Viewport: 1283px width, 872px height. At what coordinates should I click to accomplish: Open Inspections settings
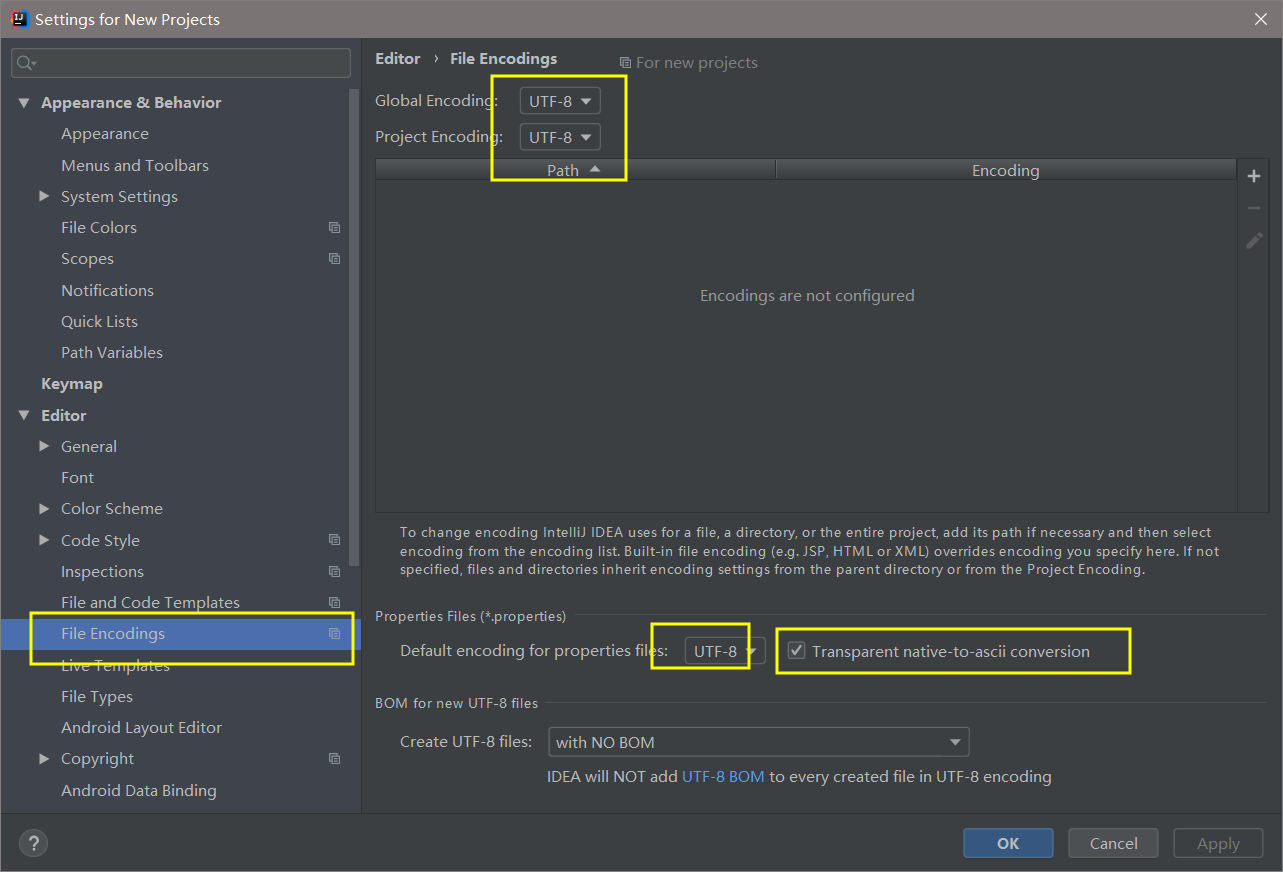pyautogui.click(x=103, y=572)
